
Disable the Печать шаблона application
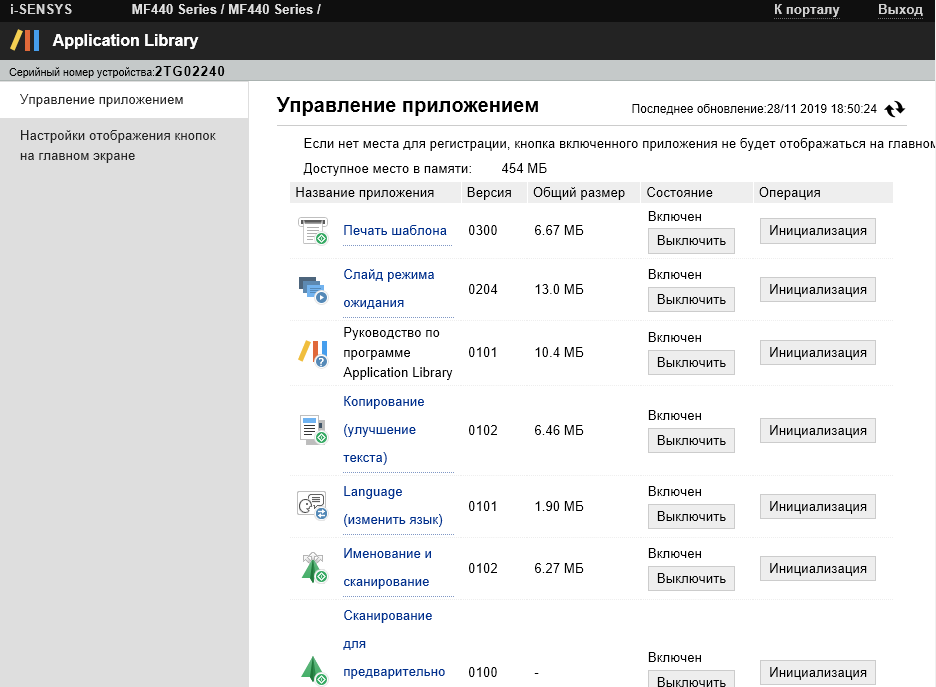(x=691, y=241)
